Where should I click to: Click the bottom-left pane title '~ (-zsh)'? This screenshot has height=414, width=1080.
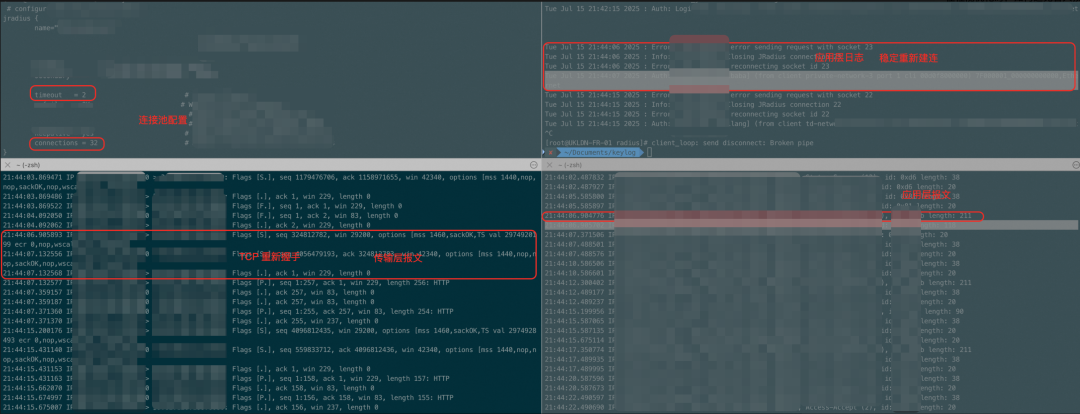[x=26, y=166]
